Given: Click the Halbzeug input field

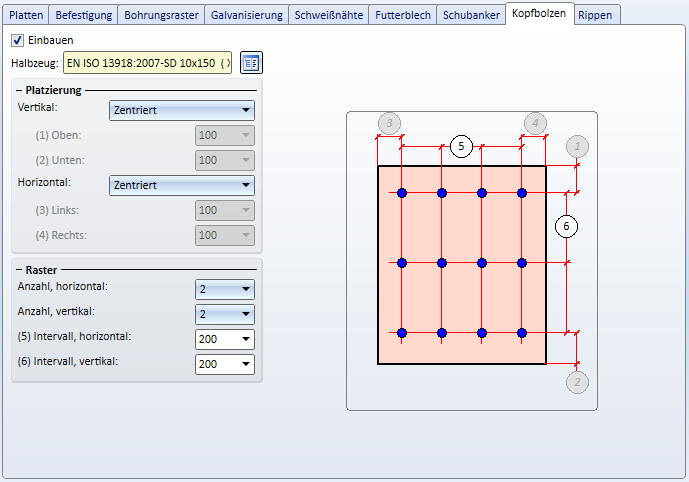Looking at the screenshot, I should point(147,63).
